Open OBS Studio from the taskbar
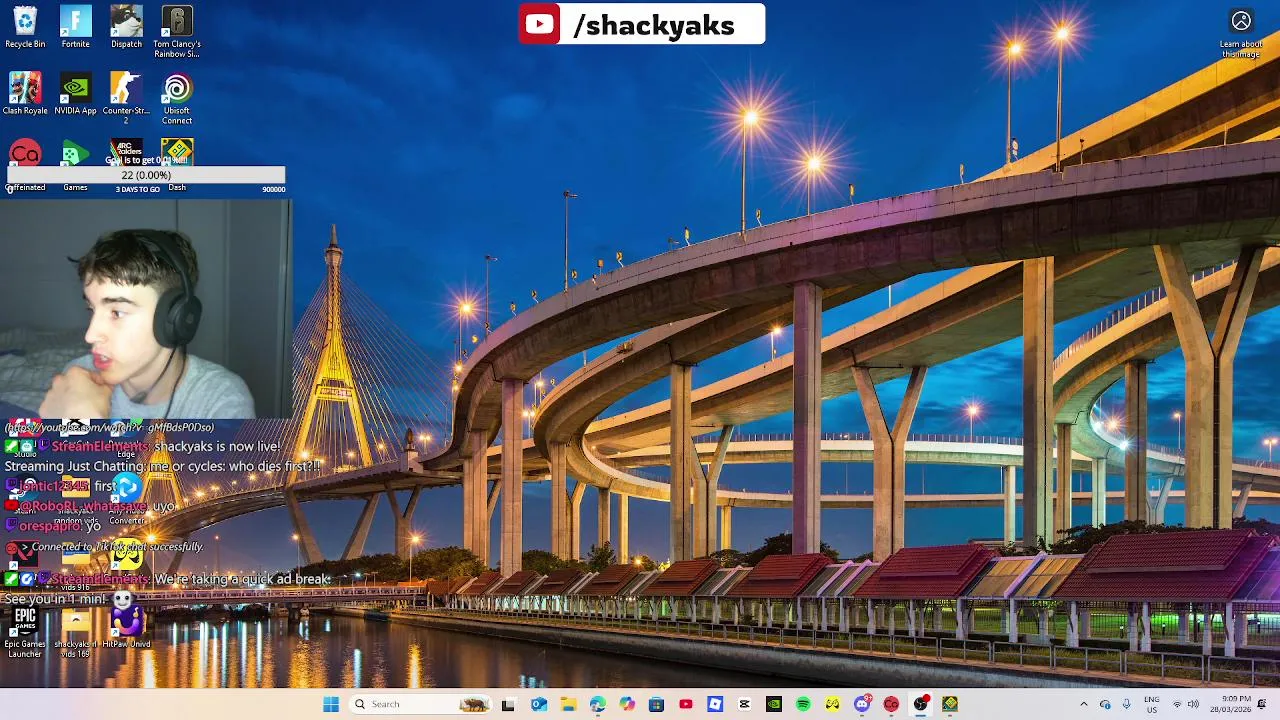This screenshot has height=720, width=1280. pos(921,704)
